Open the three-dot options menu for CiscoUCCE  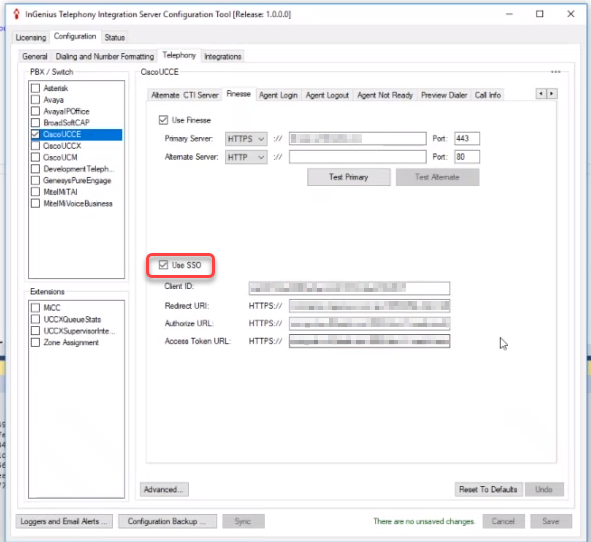point(556,72)
